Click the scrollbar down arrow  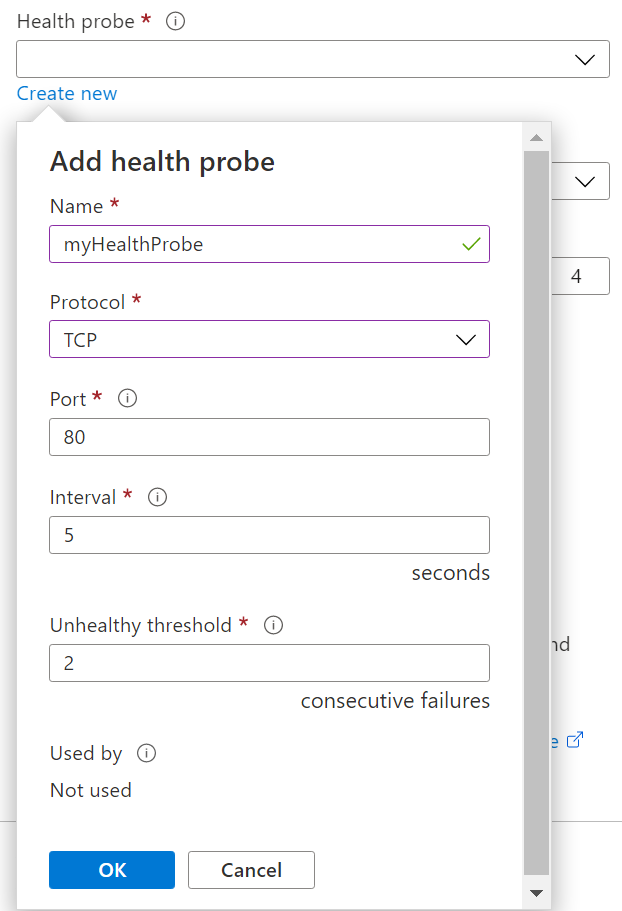pyautogui.click(x=536, y=893)
